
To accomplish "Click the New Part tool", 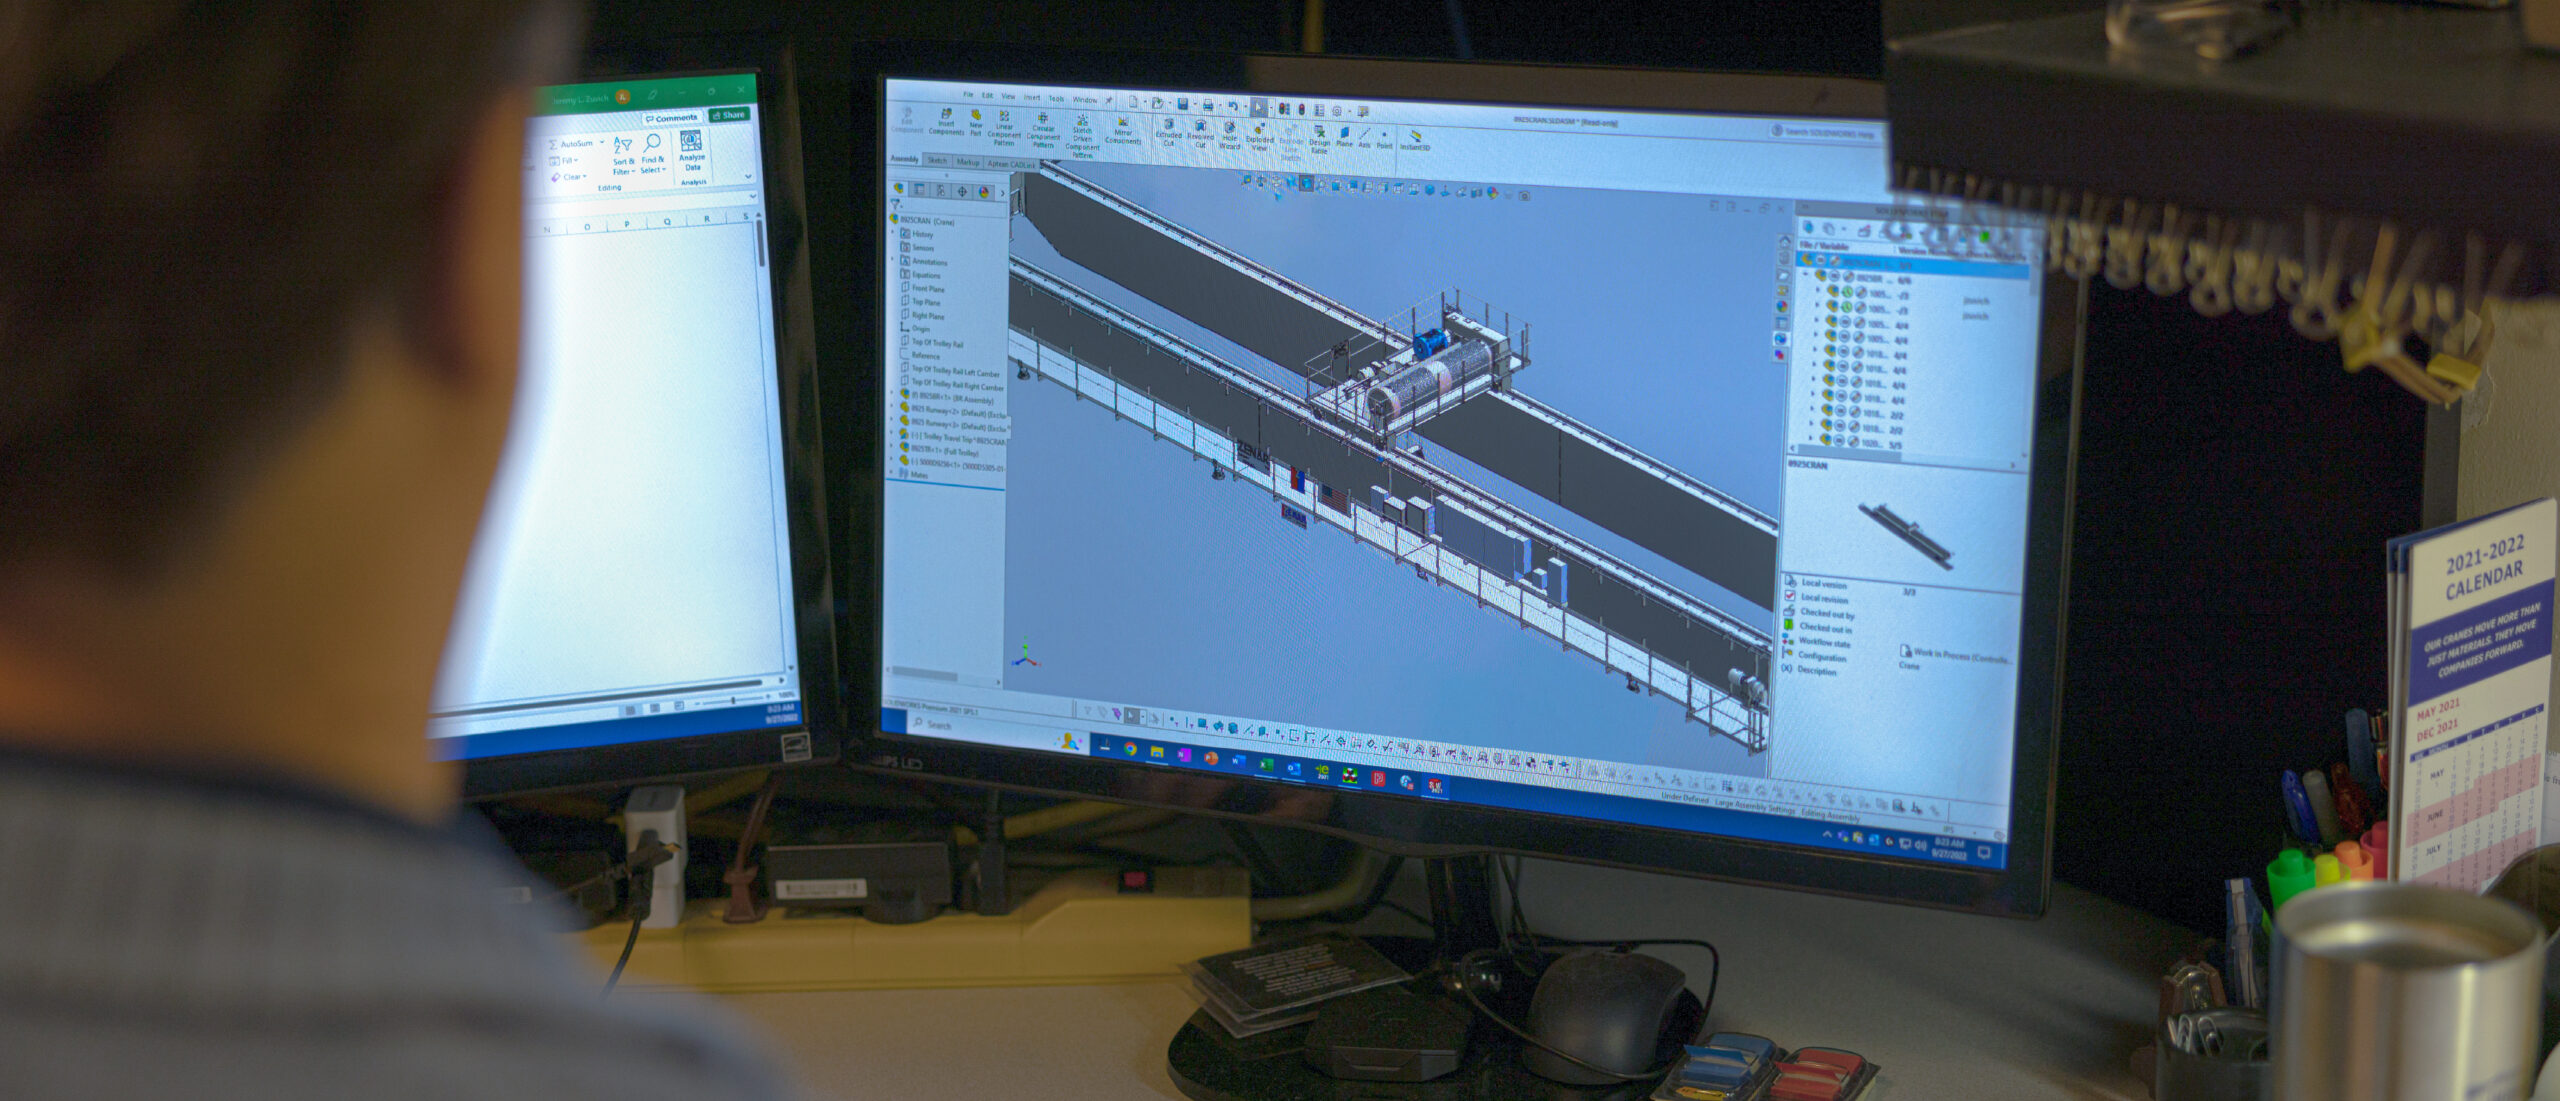I will tap(976, 123).
